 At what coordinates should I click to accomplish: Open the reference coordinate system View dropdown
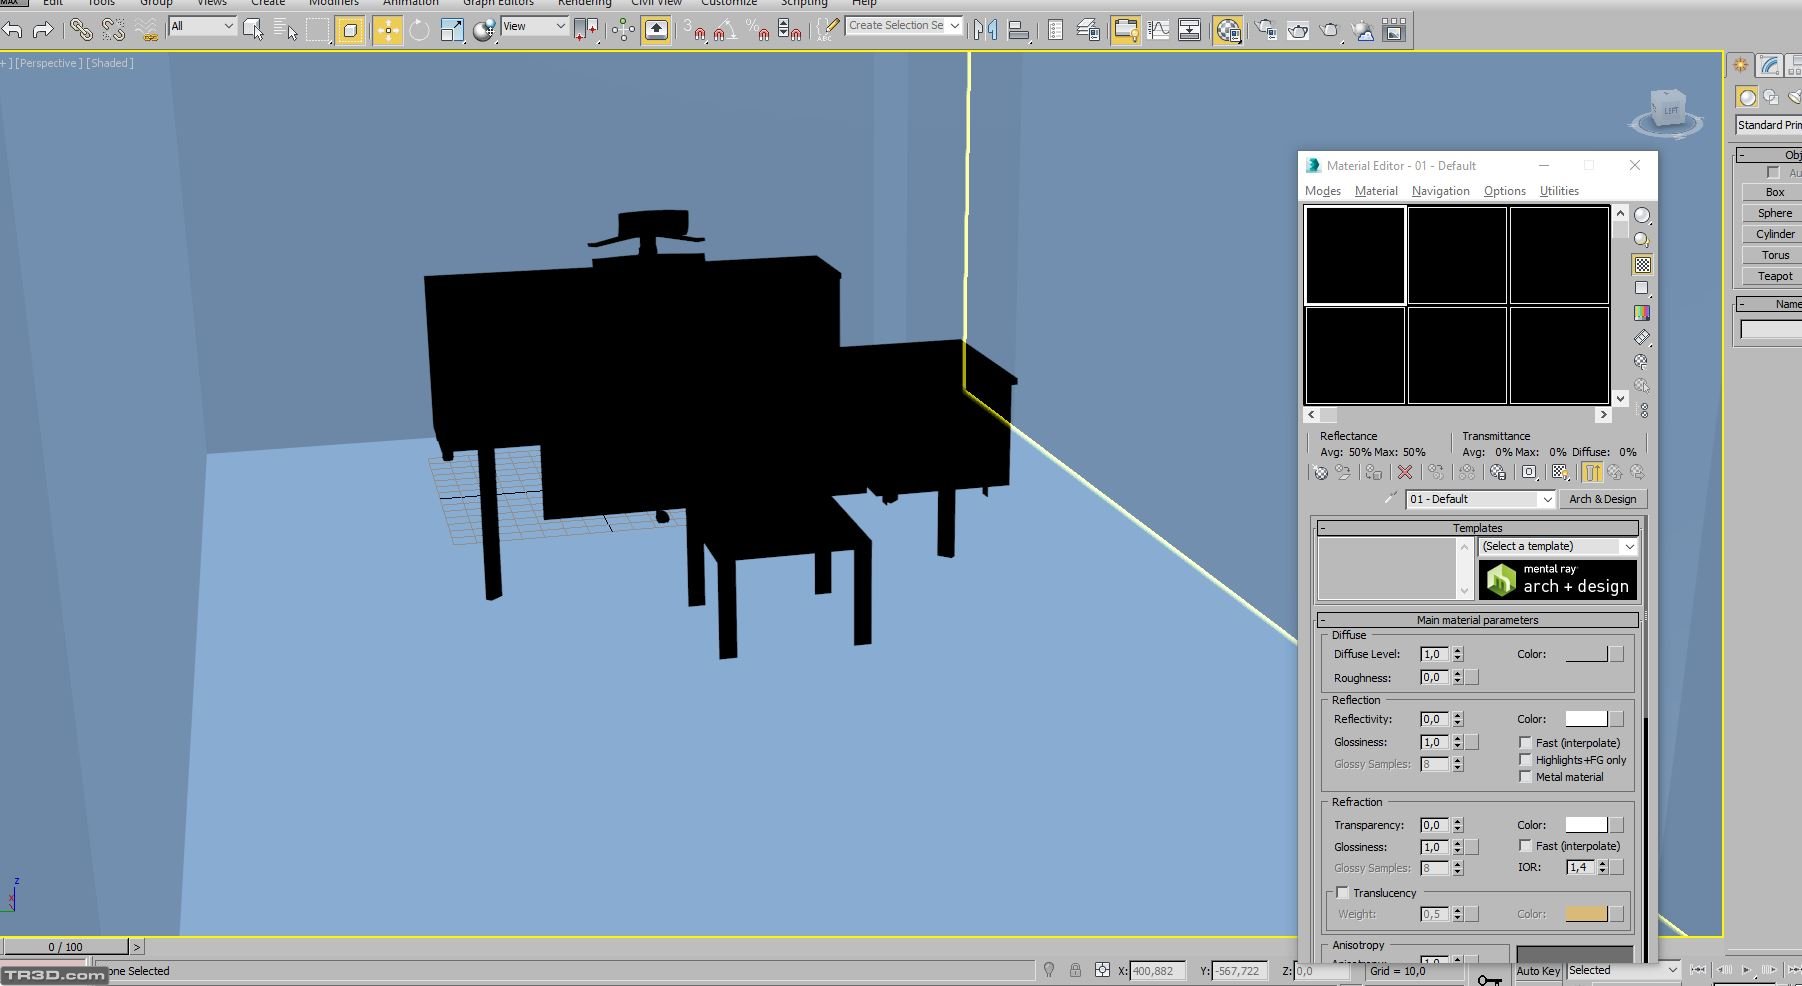[534, 27]
